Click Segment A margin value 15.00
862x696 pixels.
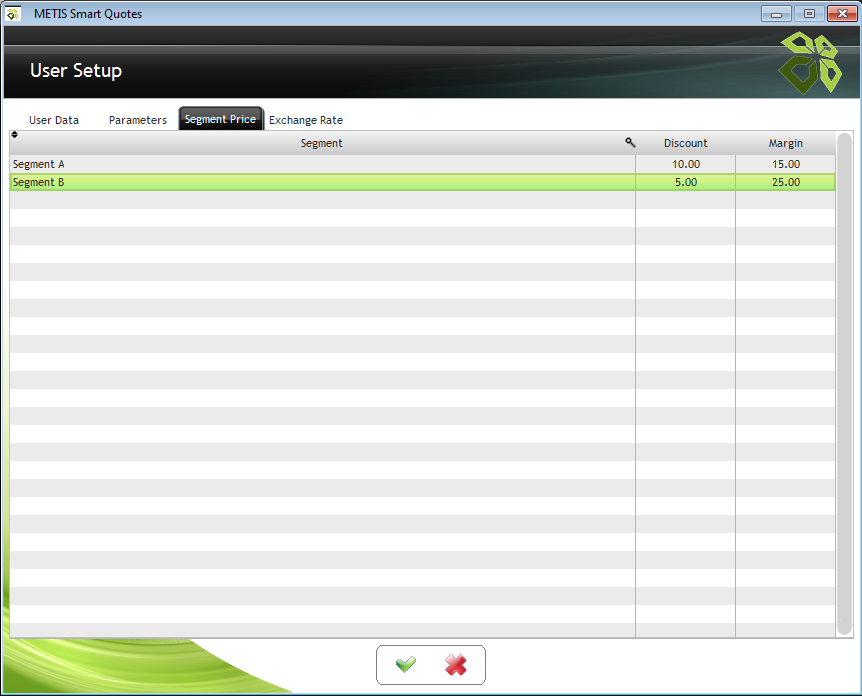(785, 164)
